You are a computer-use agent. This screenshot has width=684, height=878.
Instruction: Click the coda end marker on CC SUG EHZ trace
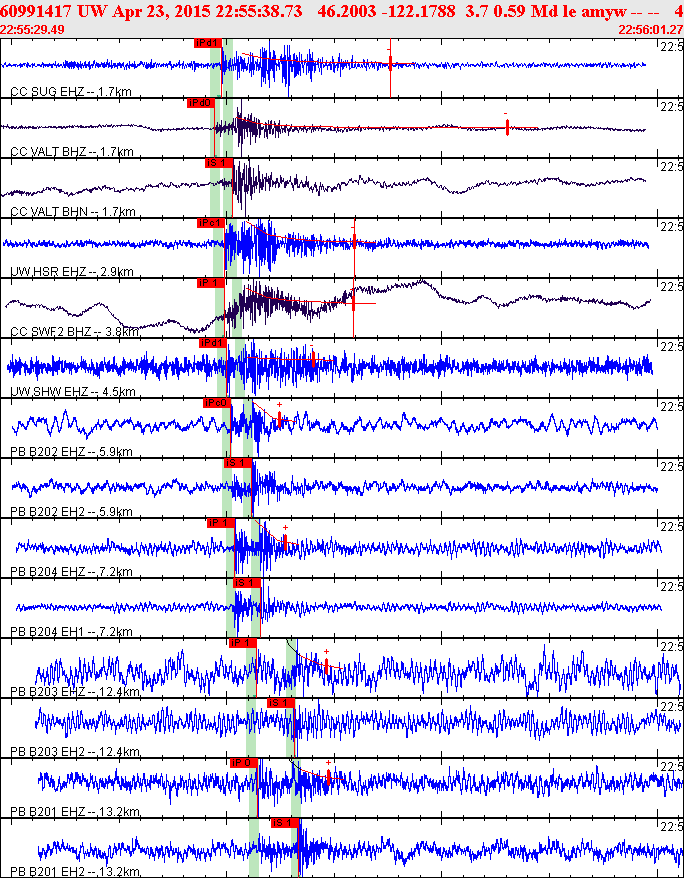click(x=390, y=63)
